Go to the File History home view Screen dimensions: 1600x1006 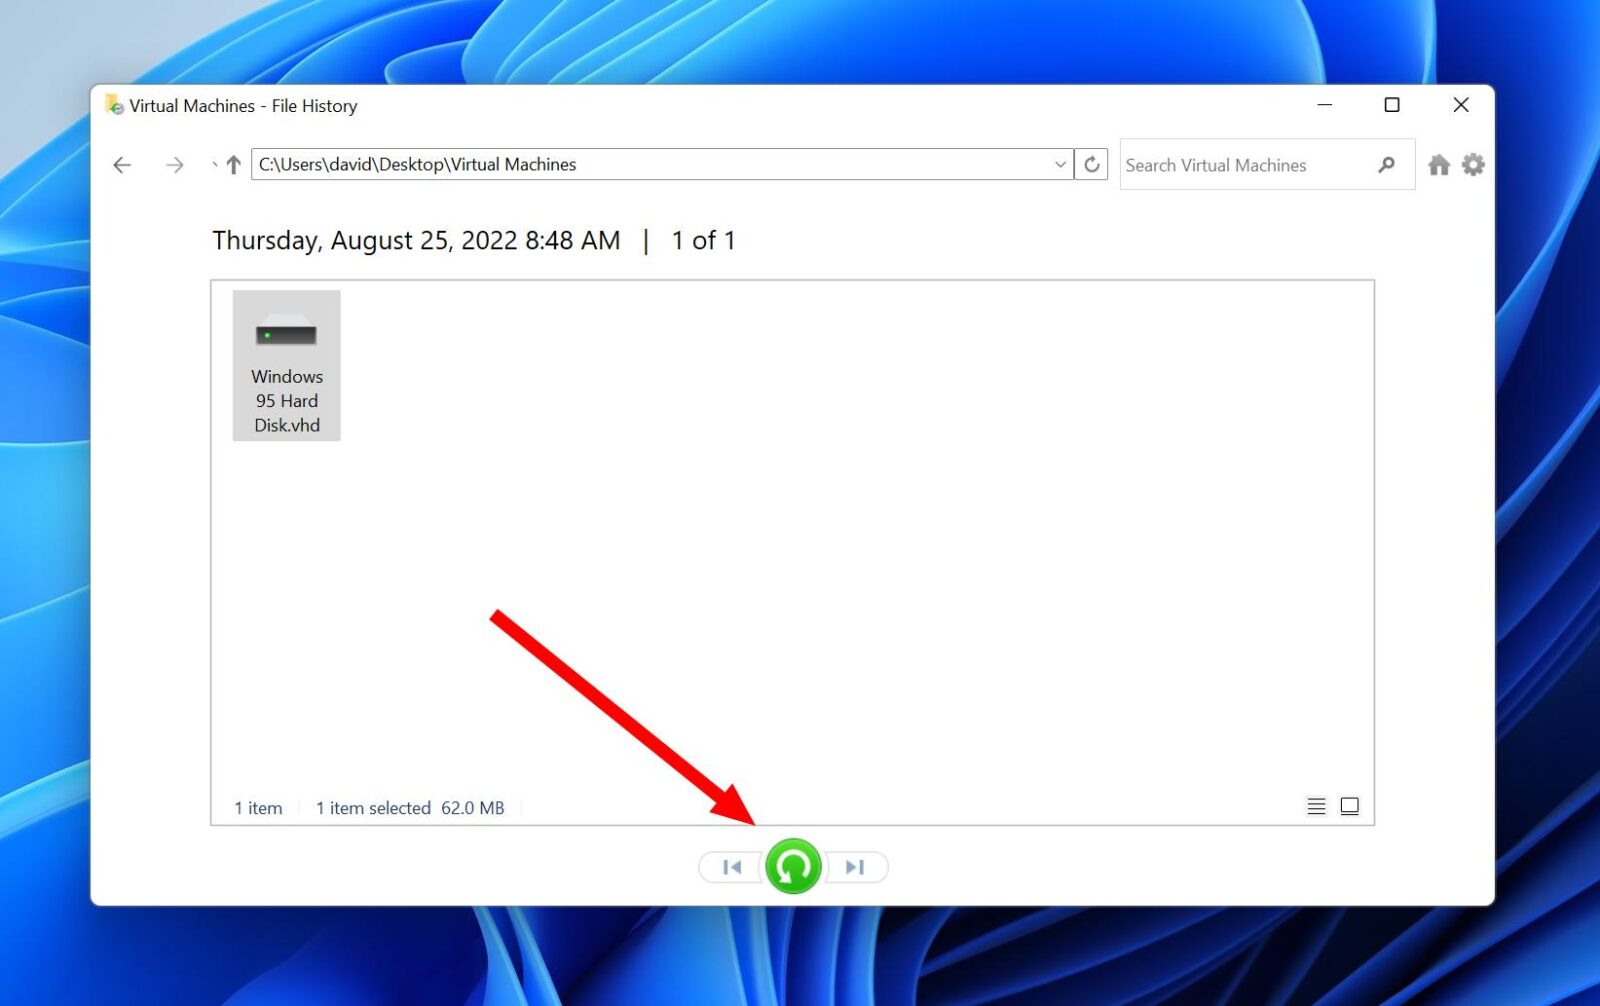1439,164
